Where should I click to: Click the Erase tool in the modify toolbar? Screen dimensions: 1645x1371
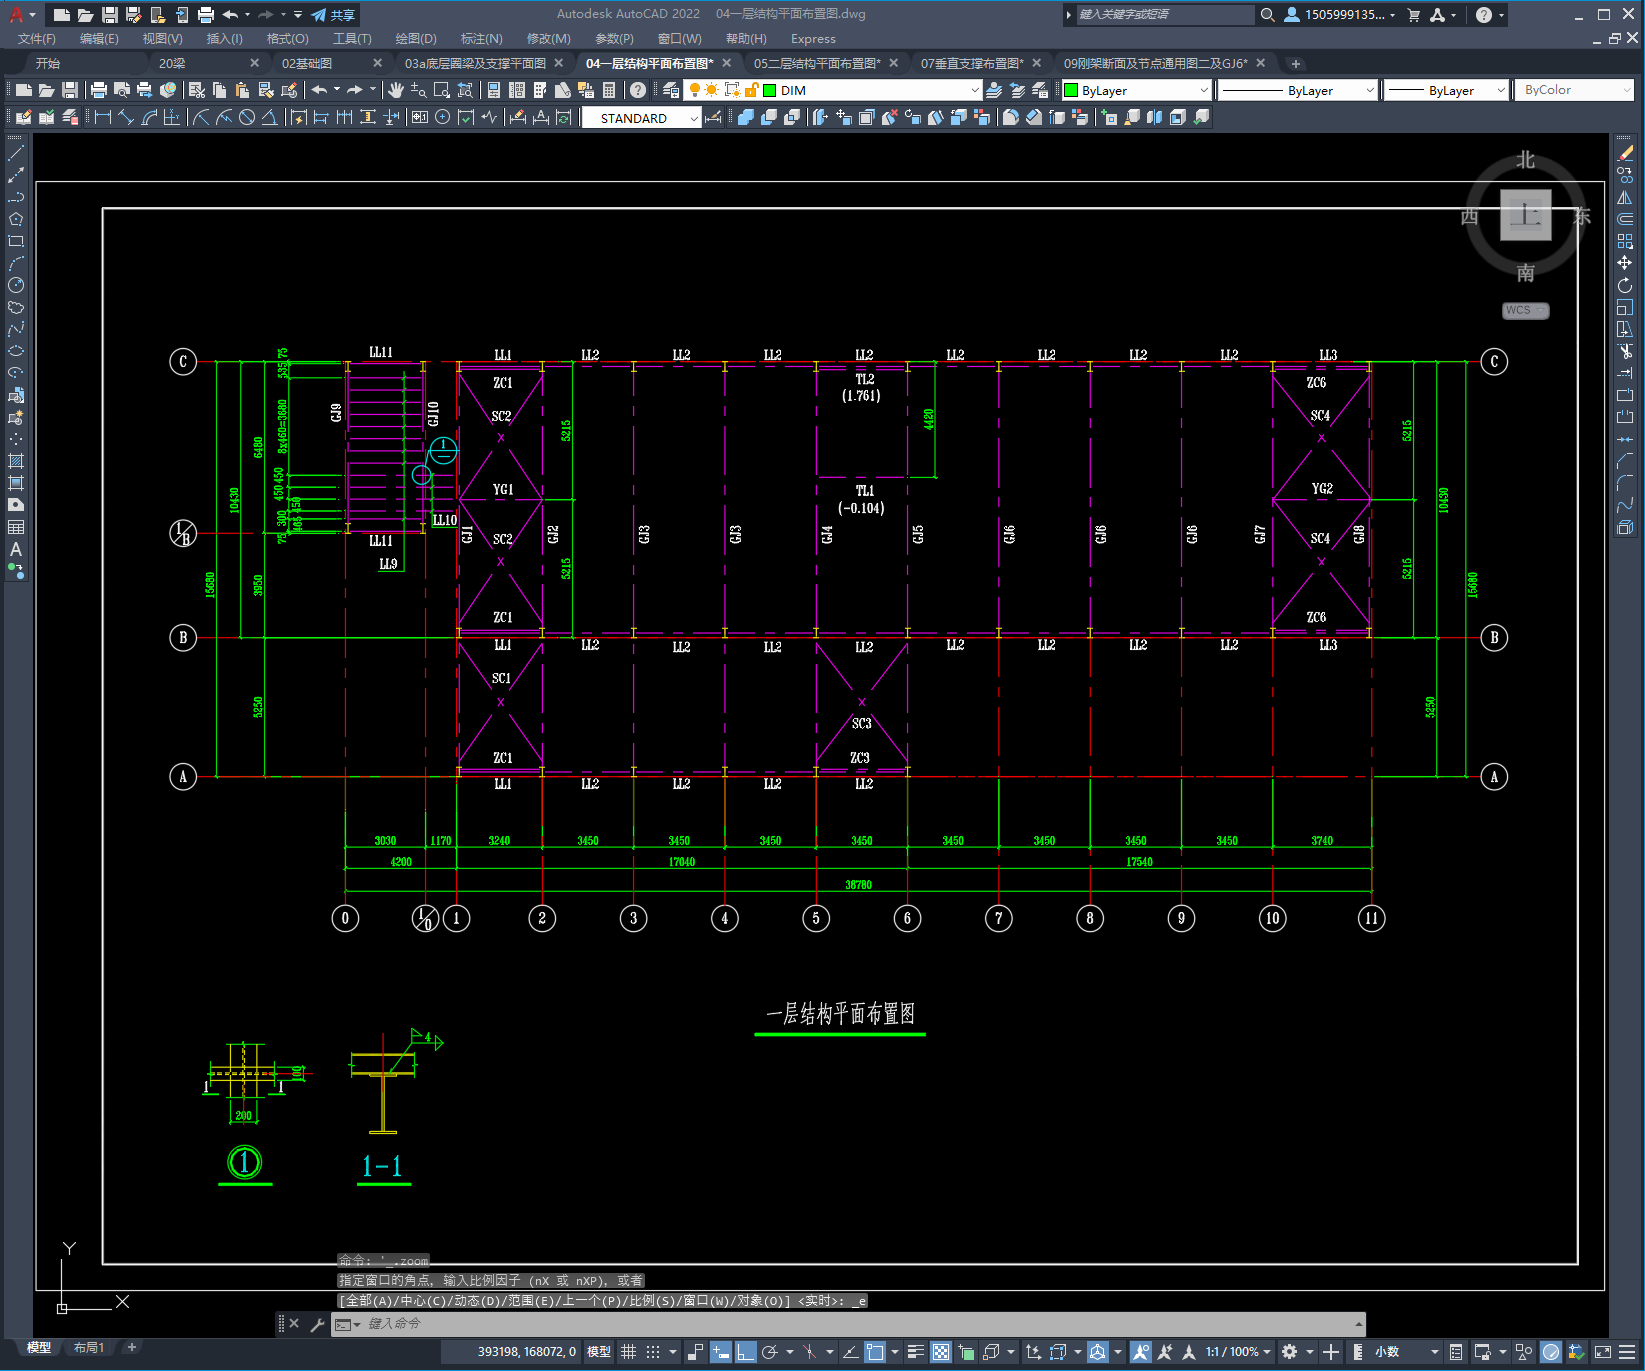[1625, 153]
